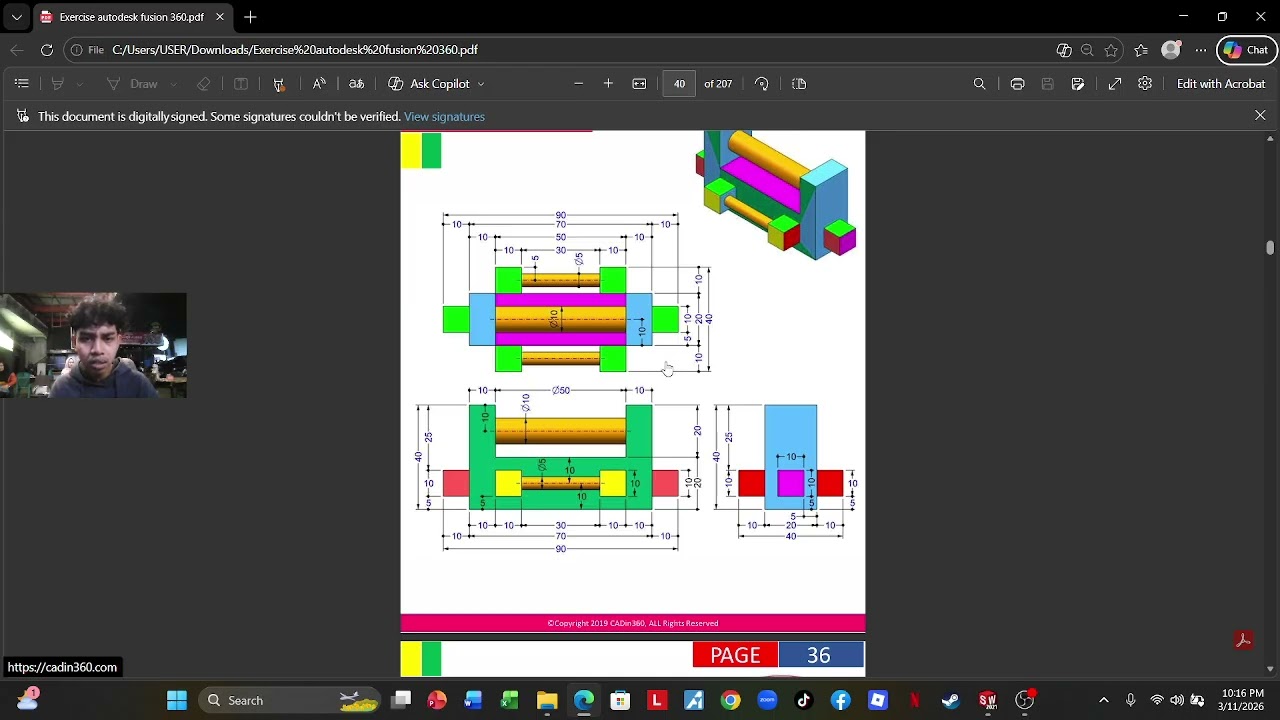Refresh the browser page
The width and height of the screenshot is (1280, 720).
tap(47, 50)
